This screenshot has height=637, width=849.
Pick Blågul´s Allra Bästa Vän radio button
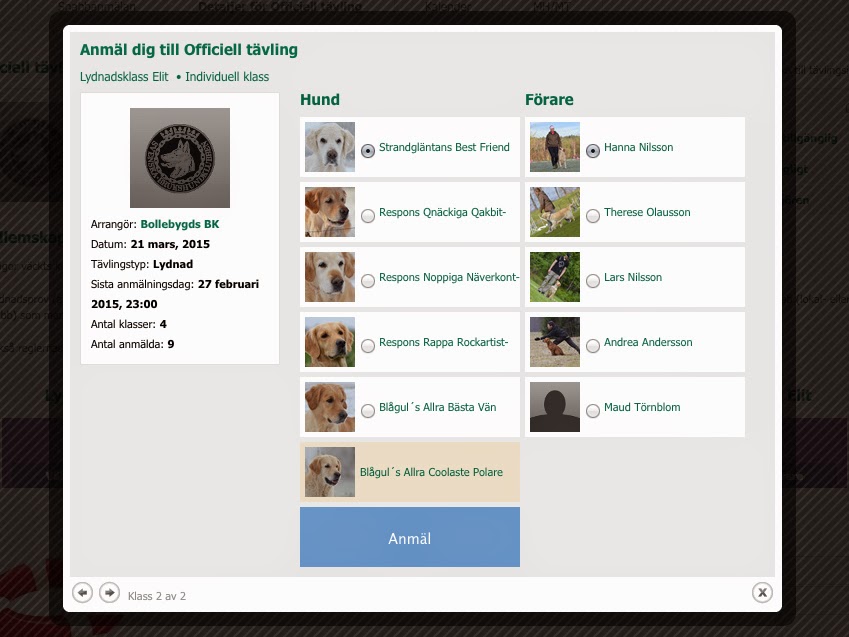[x=368, y=411]
